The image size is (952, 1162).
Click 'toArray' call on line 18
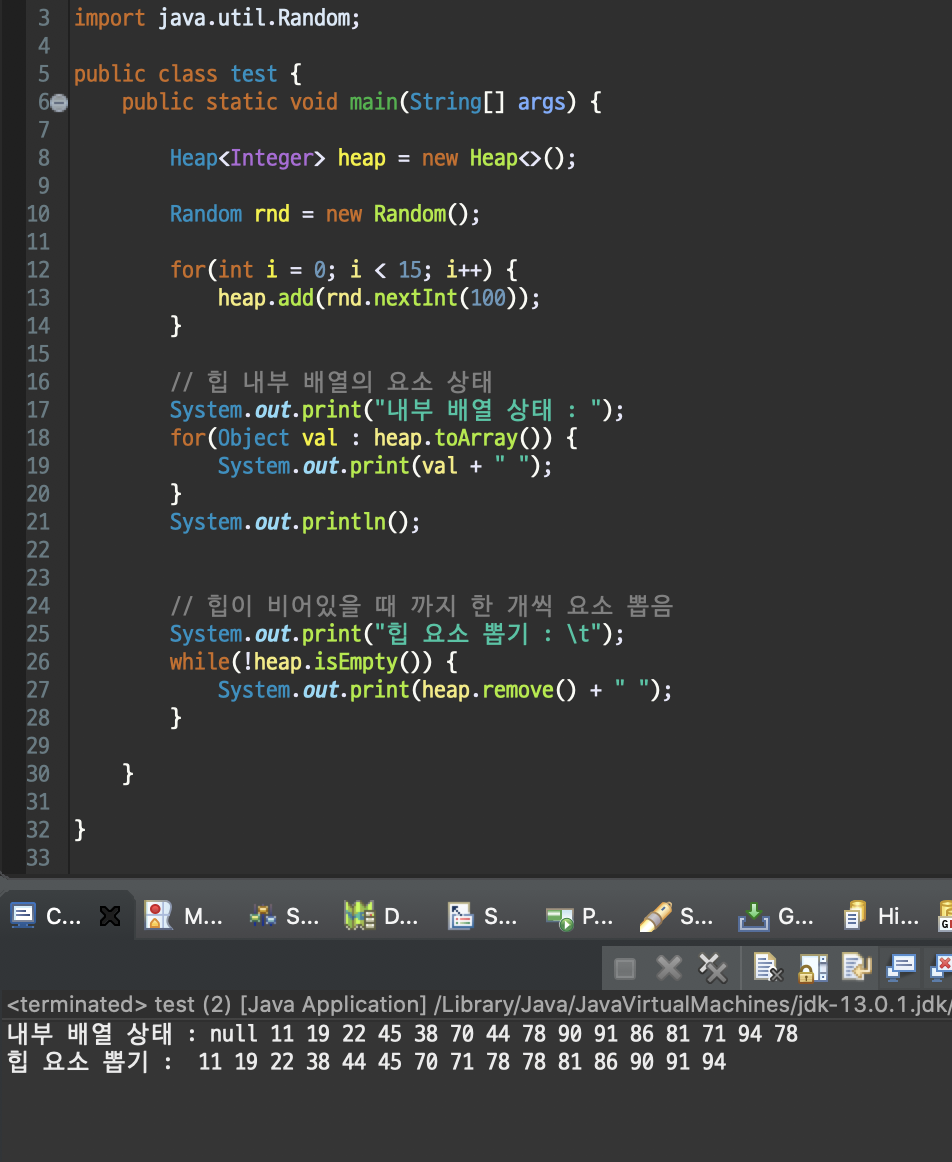pos(476,438)
